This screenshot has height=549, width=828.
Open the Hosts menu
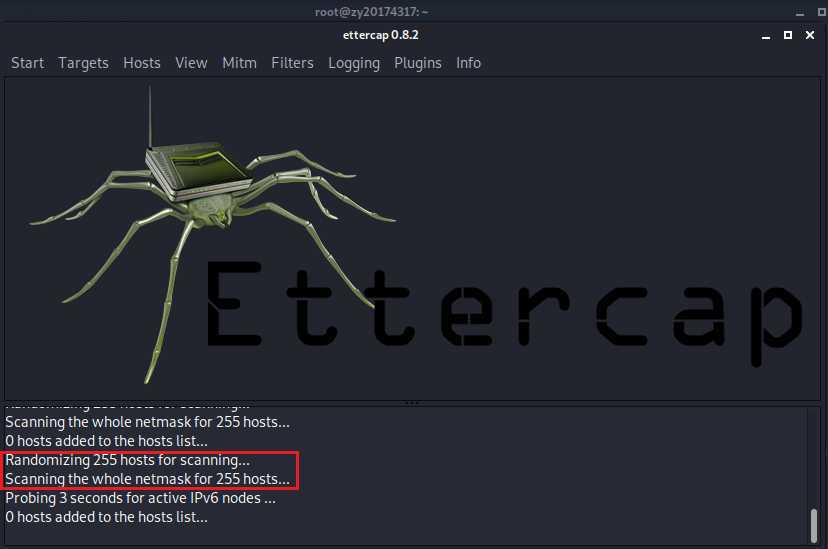pyautogui.click(x=142, y=63)
